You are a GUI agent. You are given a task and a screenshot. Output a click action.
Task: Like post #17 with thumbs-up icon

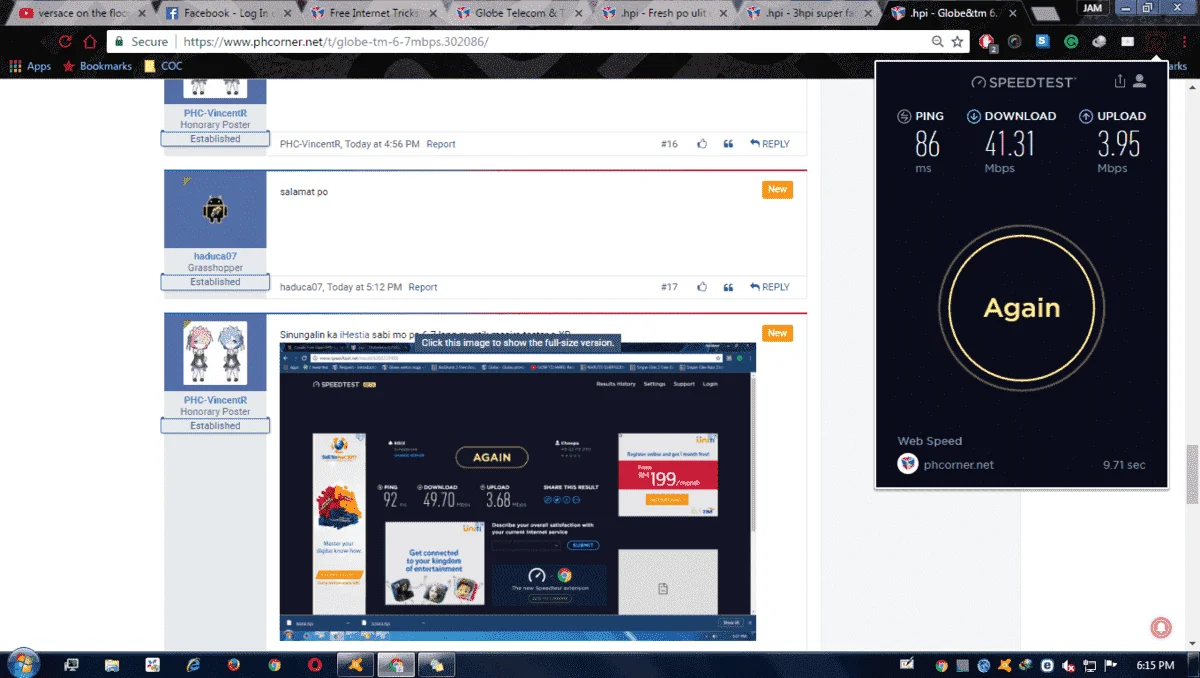tap(702, 287)
